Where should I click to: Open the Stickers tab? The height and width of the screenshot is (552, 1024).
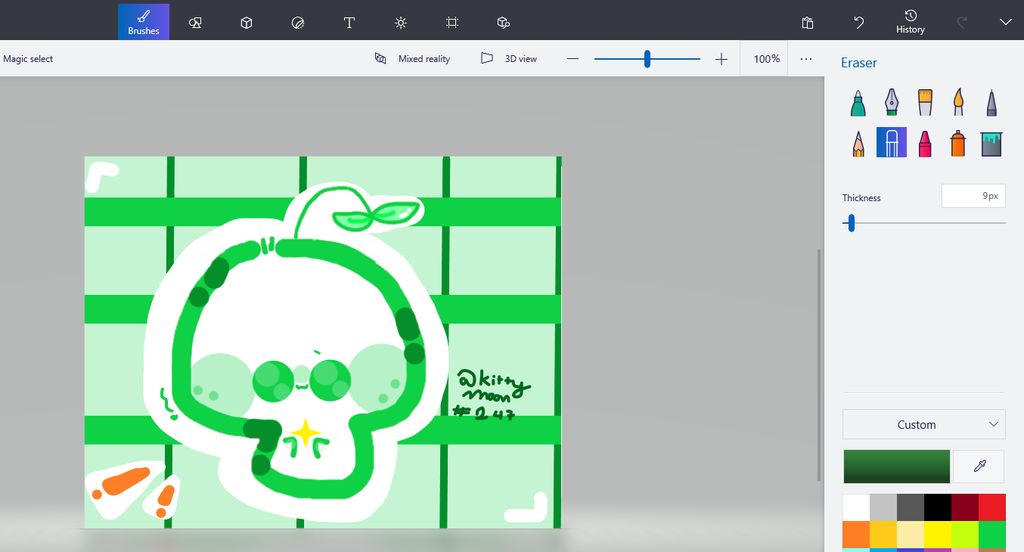pos(298,23)
